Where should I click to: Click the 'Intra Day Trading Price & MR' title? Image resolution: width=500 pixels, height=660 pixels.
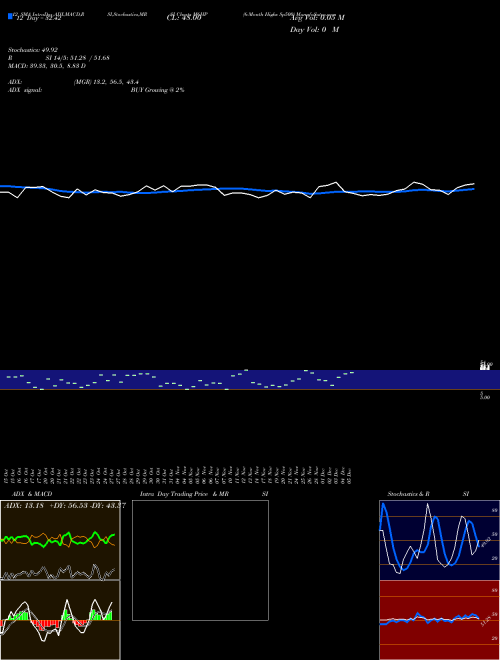[184, 494]
